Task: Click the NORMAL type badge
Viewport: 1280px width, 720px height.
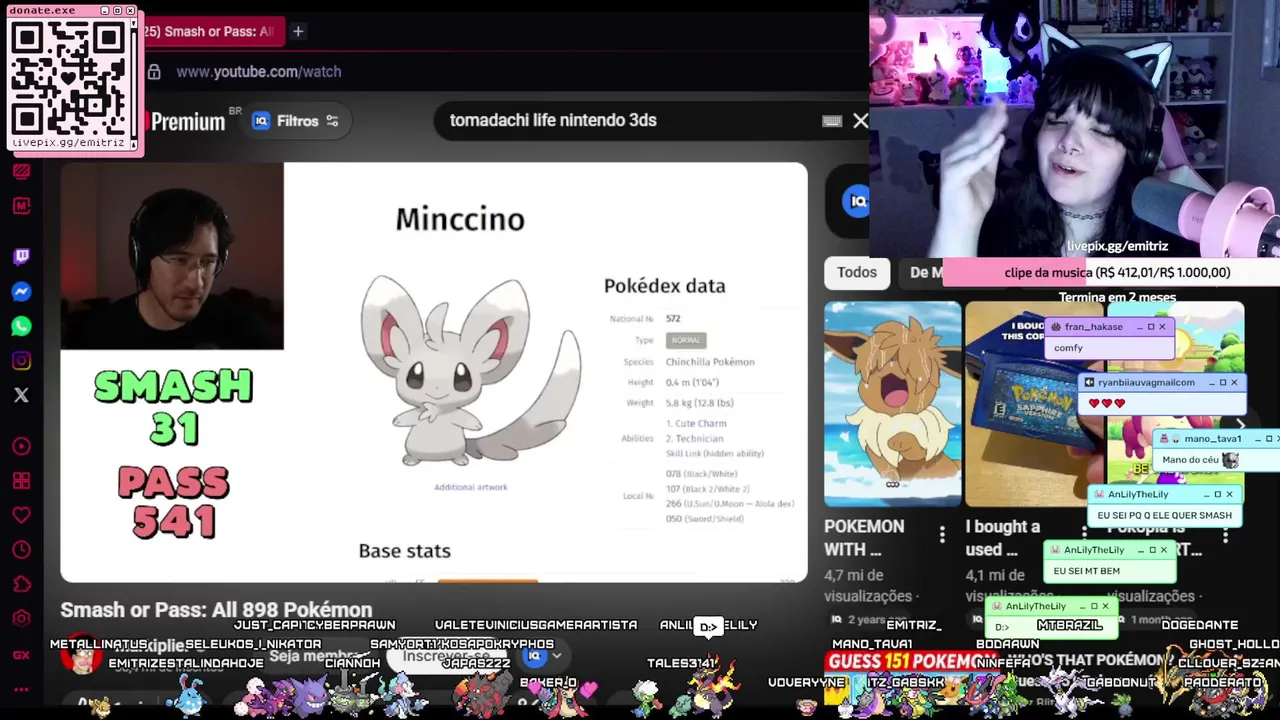Action: pyautogui.click(x=686, y=340)
